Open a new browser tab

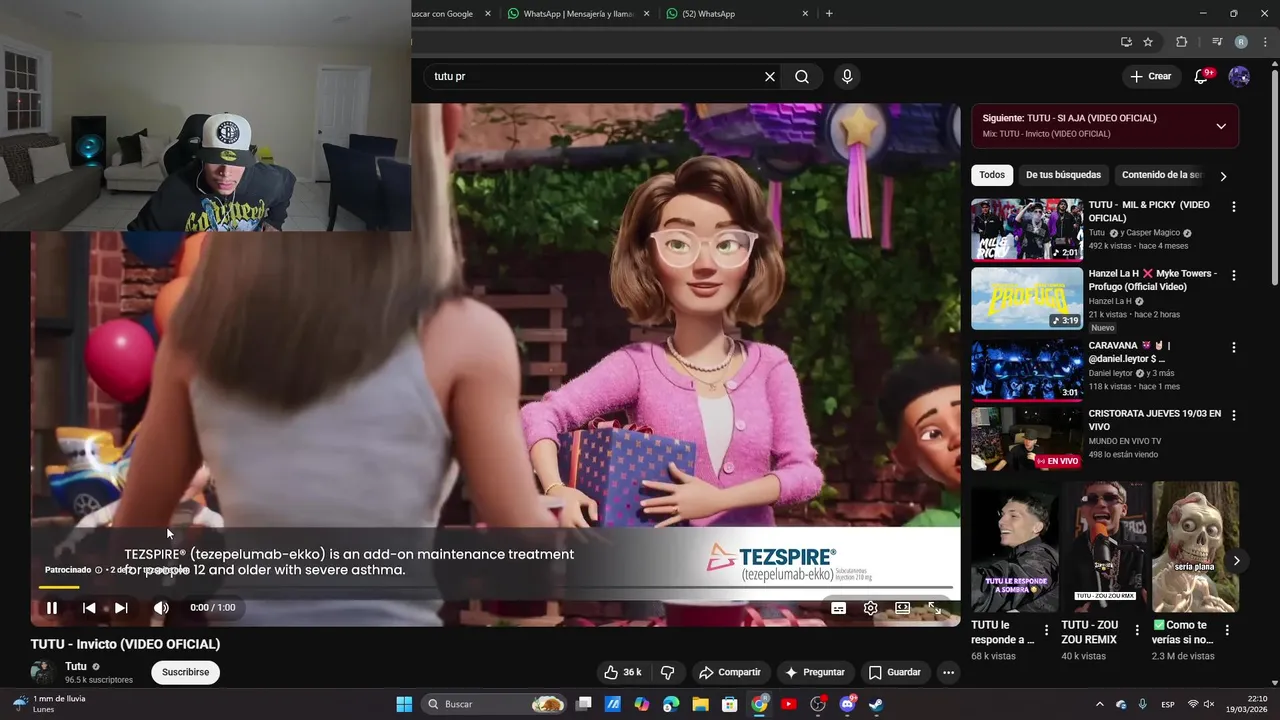coord(829,14)
